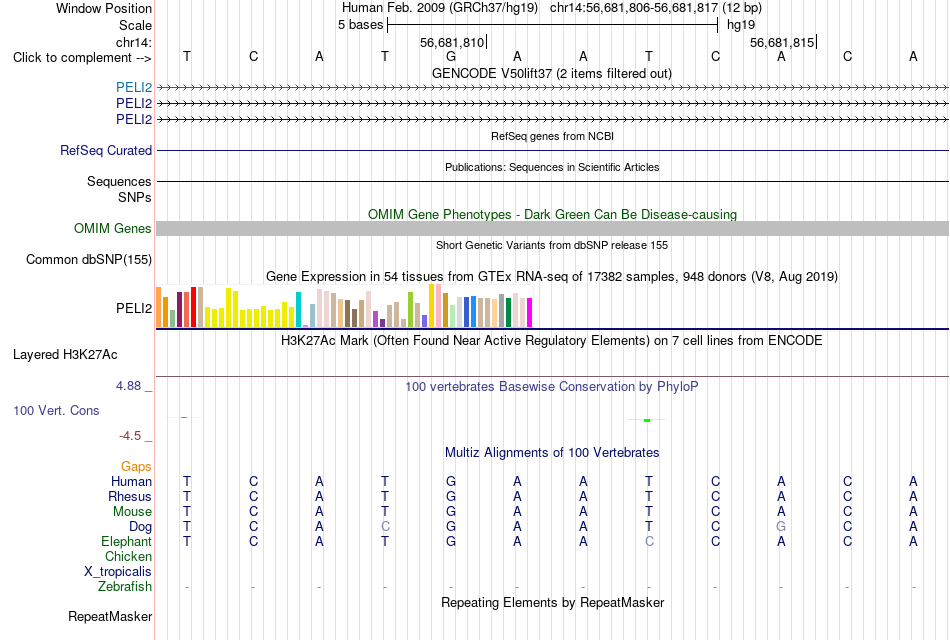Select the "Dog" species label
This screenshot has width=950, height=640.
[140, 527]
